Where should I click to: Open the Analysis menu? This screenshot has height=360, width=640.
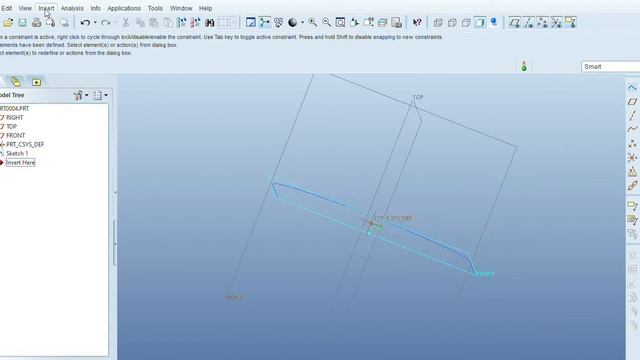(x=72, y=8)
